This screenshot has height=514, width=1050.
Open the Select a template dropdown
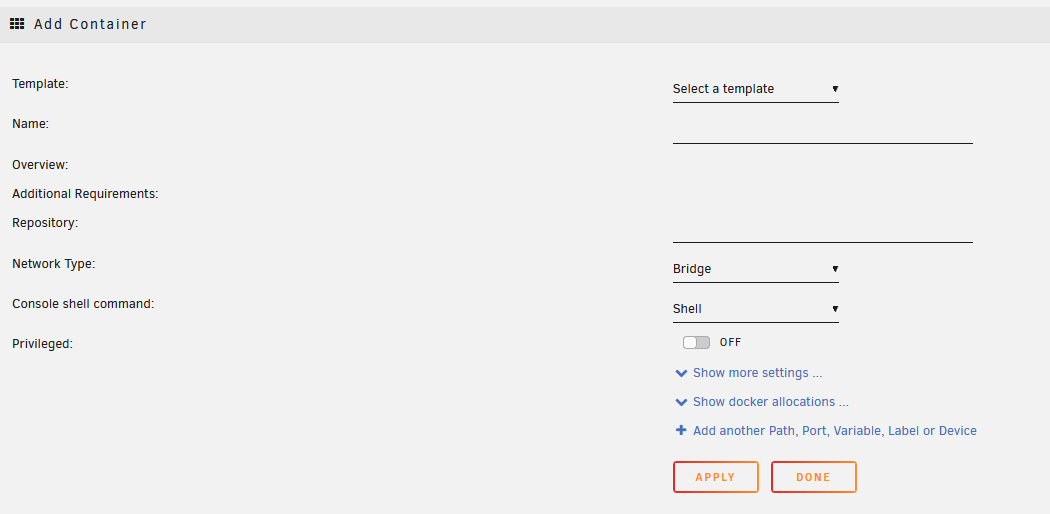755,89
